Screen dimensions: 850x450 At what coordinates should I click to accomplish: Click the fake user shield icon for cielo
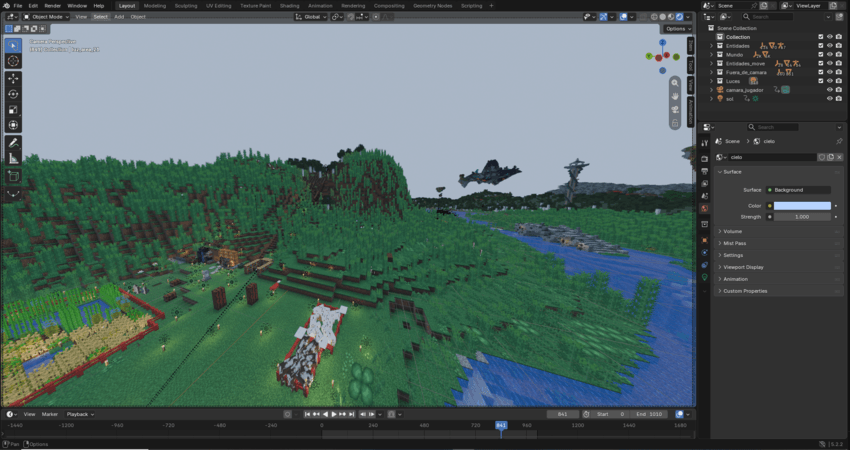[x=822, y=157]
